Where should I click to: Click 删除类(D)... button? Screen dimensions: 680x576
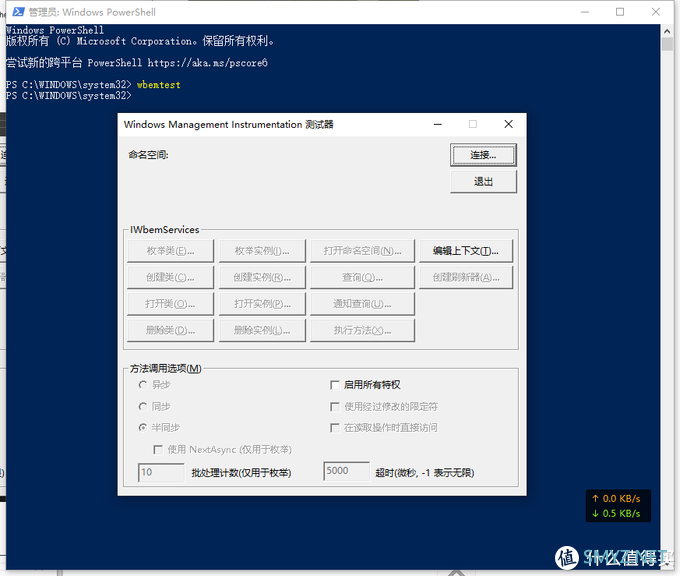(x=170, y=330)
